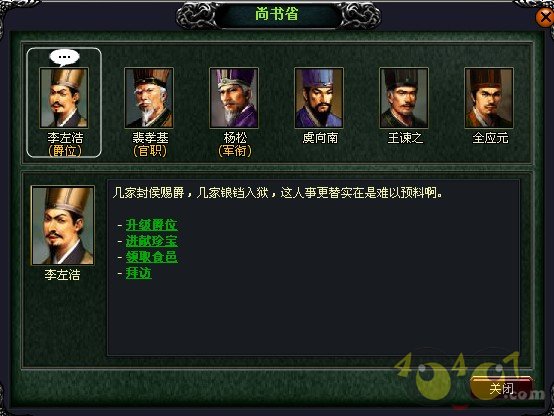Image resolution: width=554 pixels, height=416 pixels.
Task: Select the 全应元 portrait
Action: pos(489,98)
